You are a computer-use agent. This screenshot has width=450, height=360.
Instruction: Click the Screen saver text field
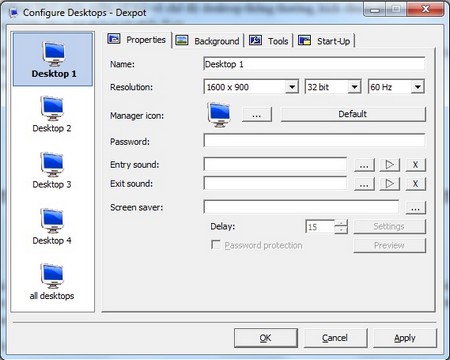pyautogui.click(x=301, y=207)
